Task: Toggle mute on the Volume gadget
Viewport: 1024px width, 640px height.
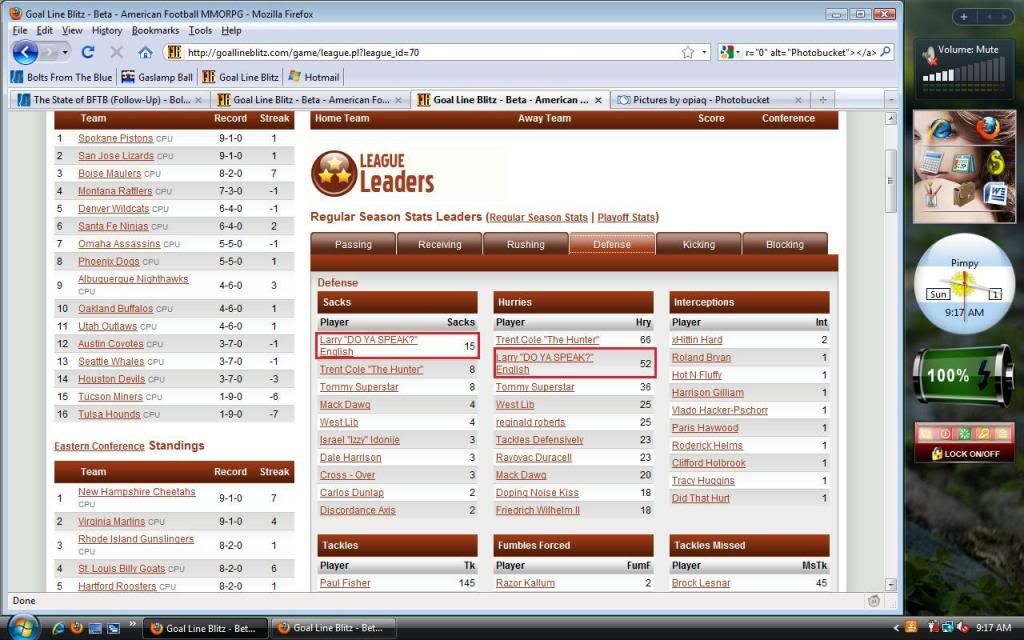Action: (x=929, y=55)
